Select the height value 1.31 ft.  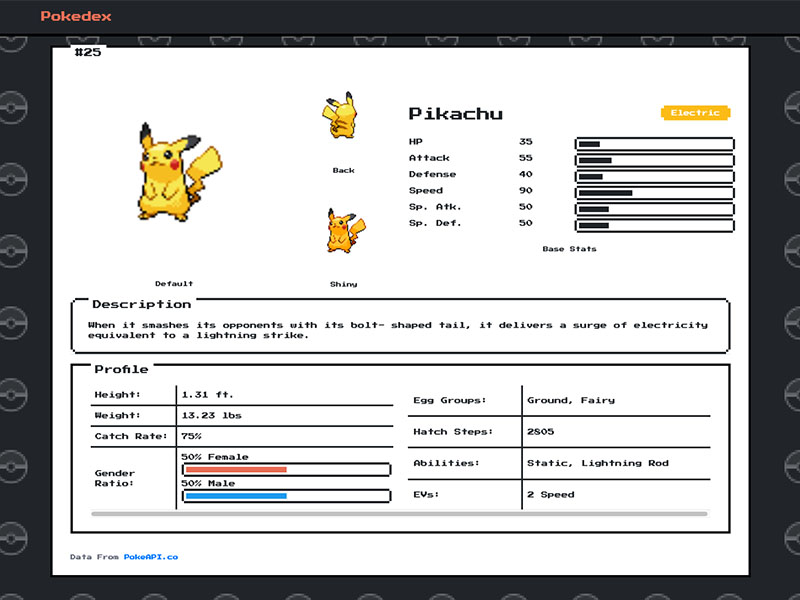(x=207, y=395)
